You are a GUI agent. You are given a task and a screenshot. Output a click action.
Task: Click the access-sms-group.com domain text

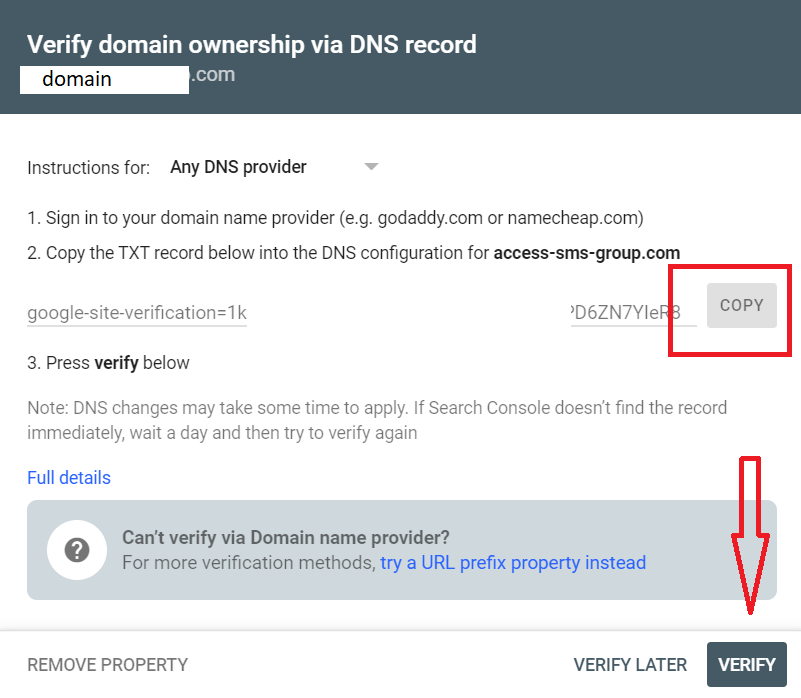pyautogui.click(x=586, y=253)
